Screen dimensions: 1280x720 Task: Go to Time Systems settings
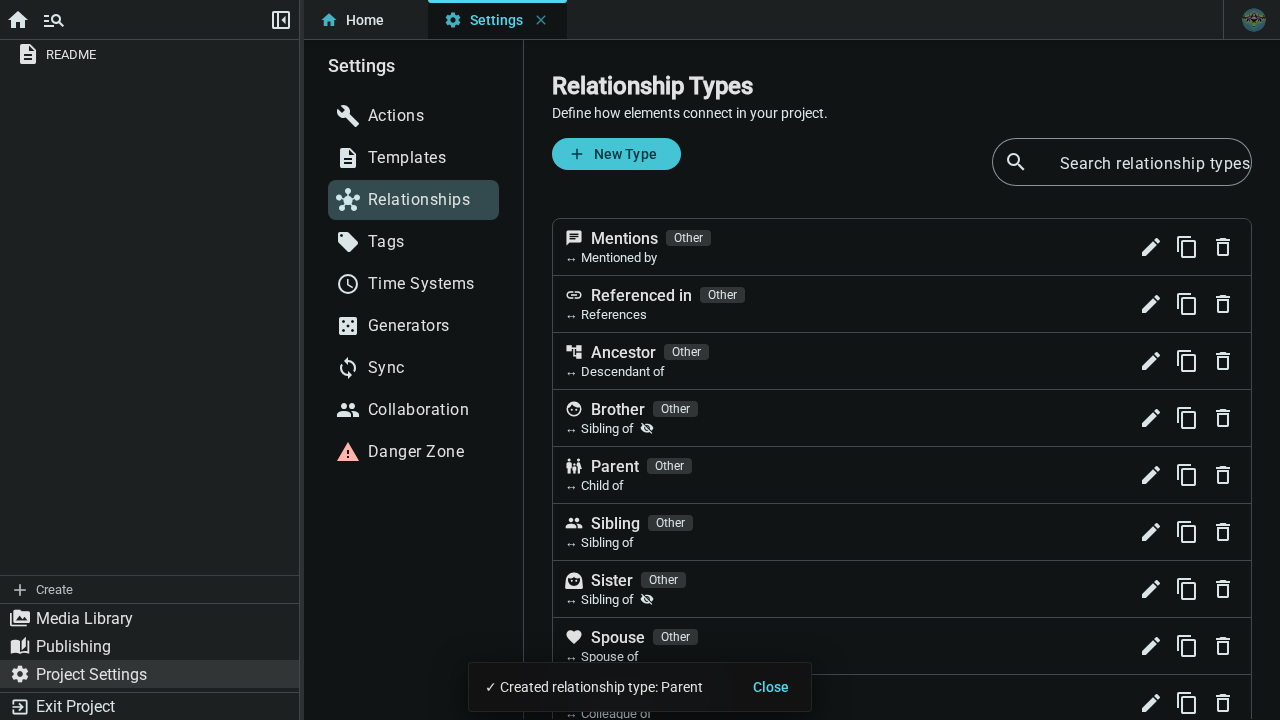pyautogui.click(x=413, y=284)
